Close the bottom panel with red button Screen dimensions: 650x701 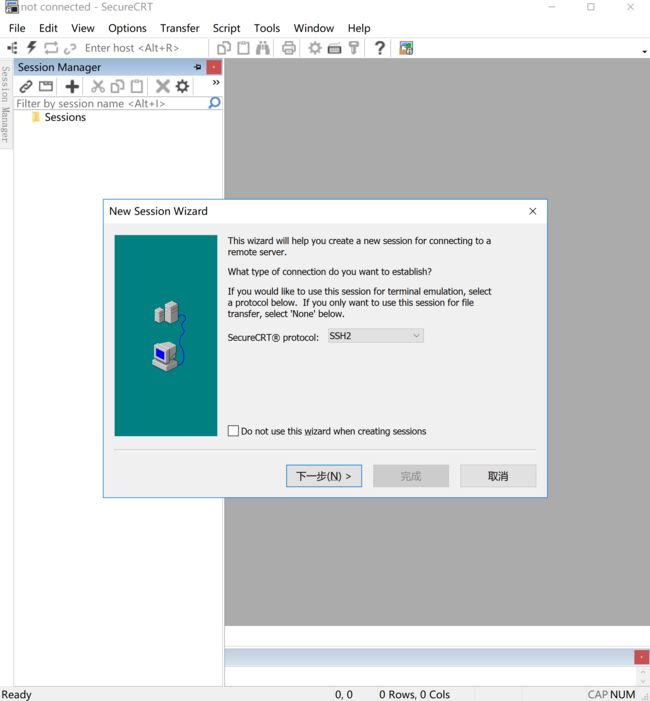(x=642, y=657)
